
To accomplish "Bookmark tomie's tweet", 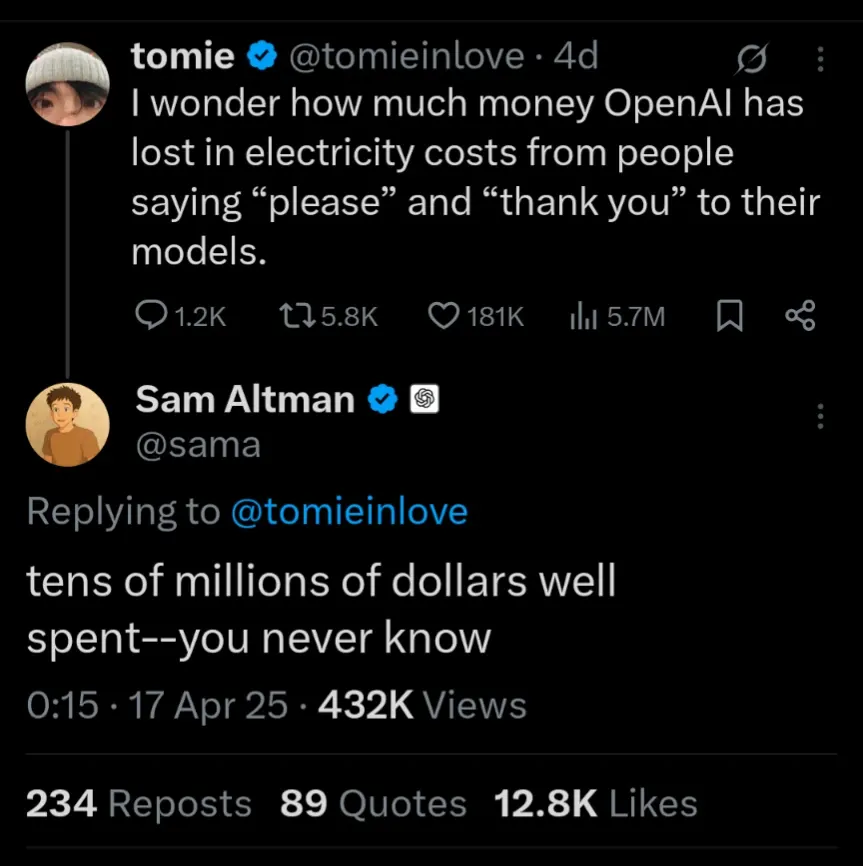I will click(731, 316).
